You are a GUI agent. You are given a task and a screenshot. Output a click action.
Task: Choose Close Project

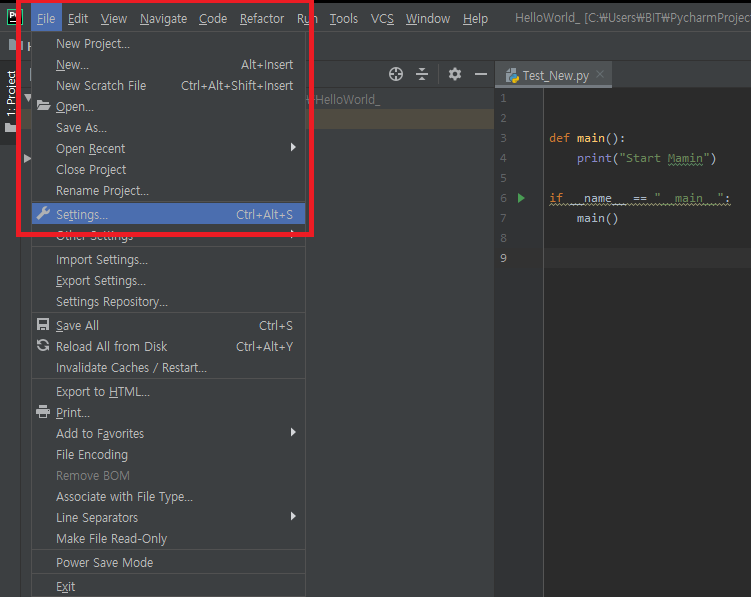click(168, 170)
